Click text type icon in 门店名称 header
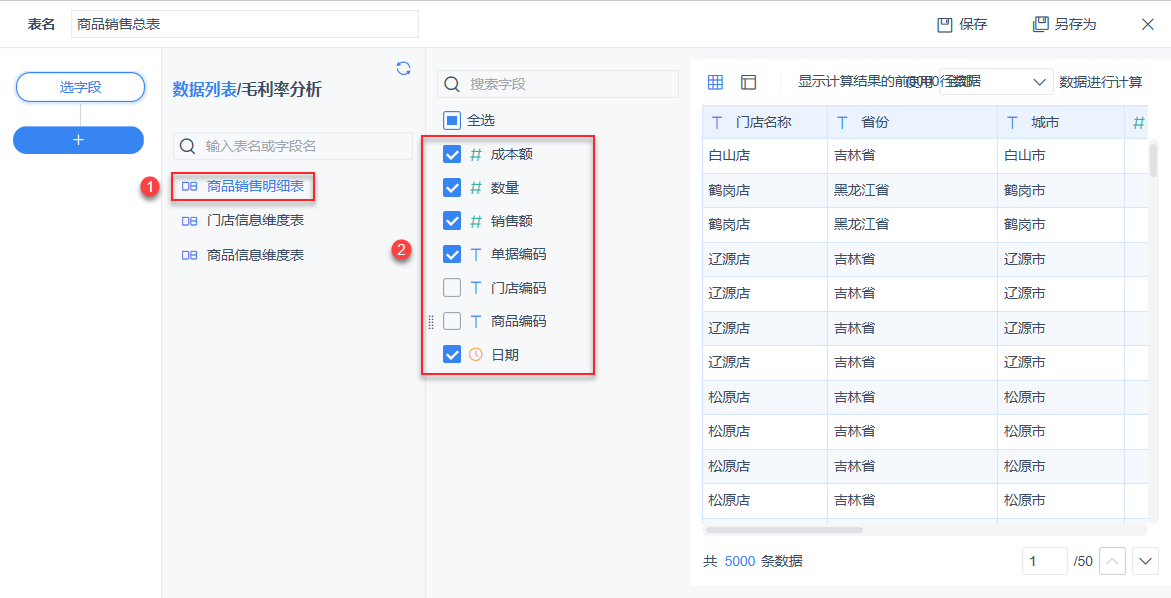The image size is (1171, 598). 717,122
